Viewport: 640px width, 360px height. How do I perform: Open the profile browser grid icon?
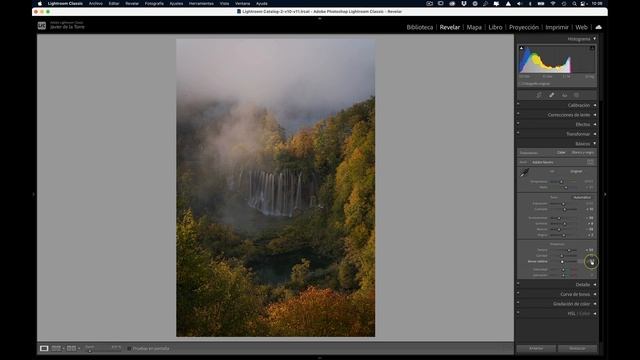(591, 162)
